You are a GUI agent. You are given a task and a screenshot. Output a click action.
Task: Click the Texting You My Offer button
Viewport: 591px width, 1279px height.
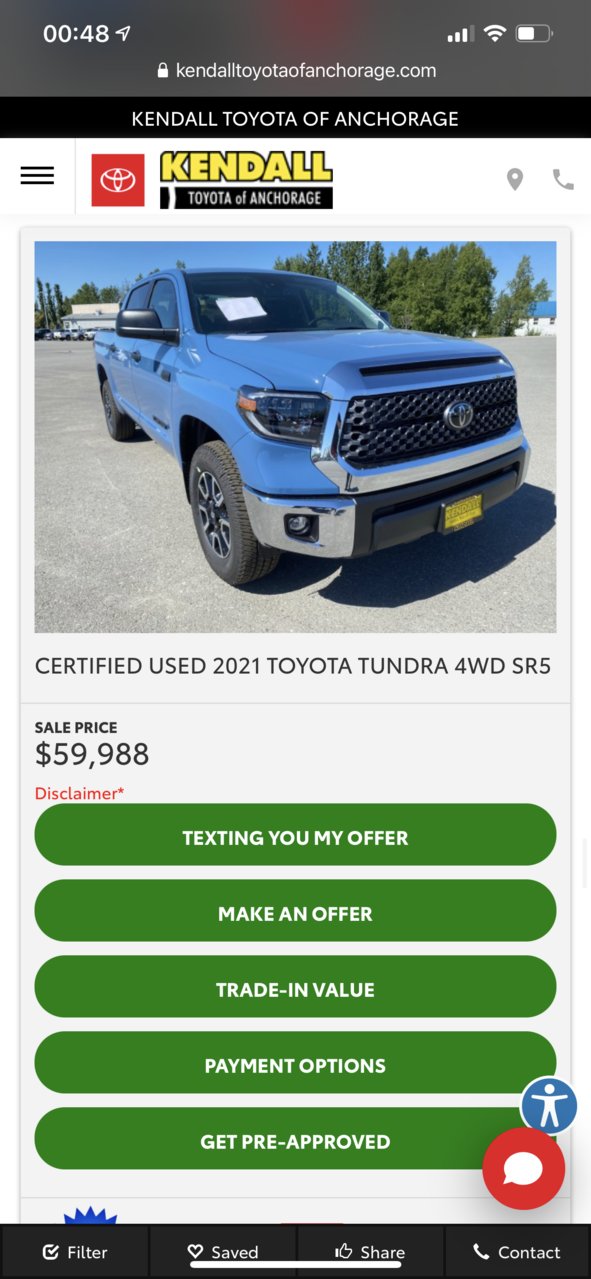295,835
